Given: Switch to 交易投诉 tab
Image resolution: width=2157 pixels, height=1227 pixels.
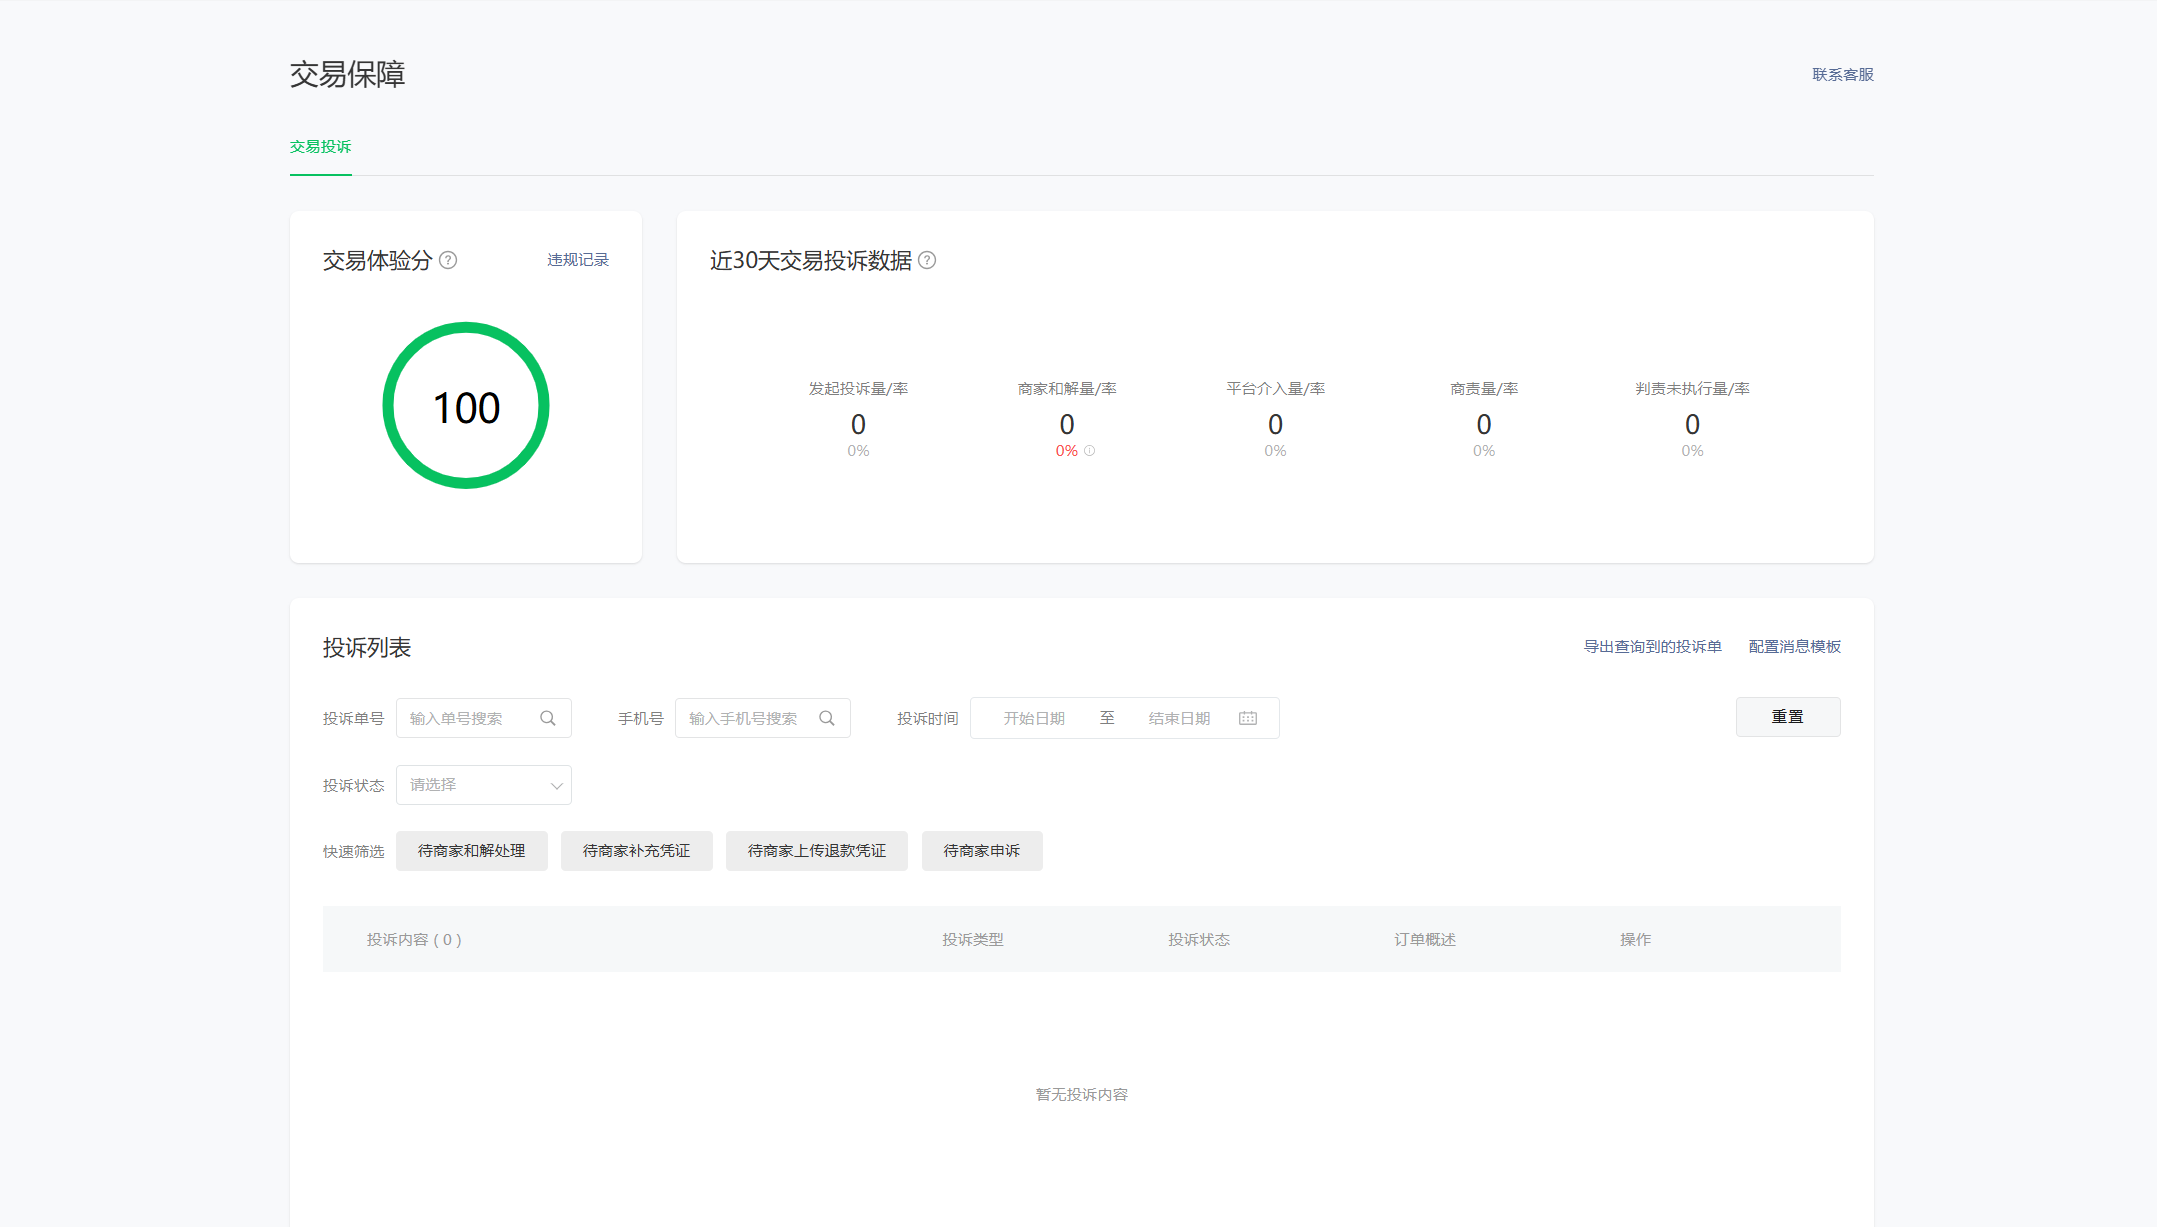Looking at the screenshot, I should pos(320,147).
